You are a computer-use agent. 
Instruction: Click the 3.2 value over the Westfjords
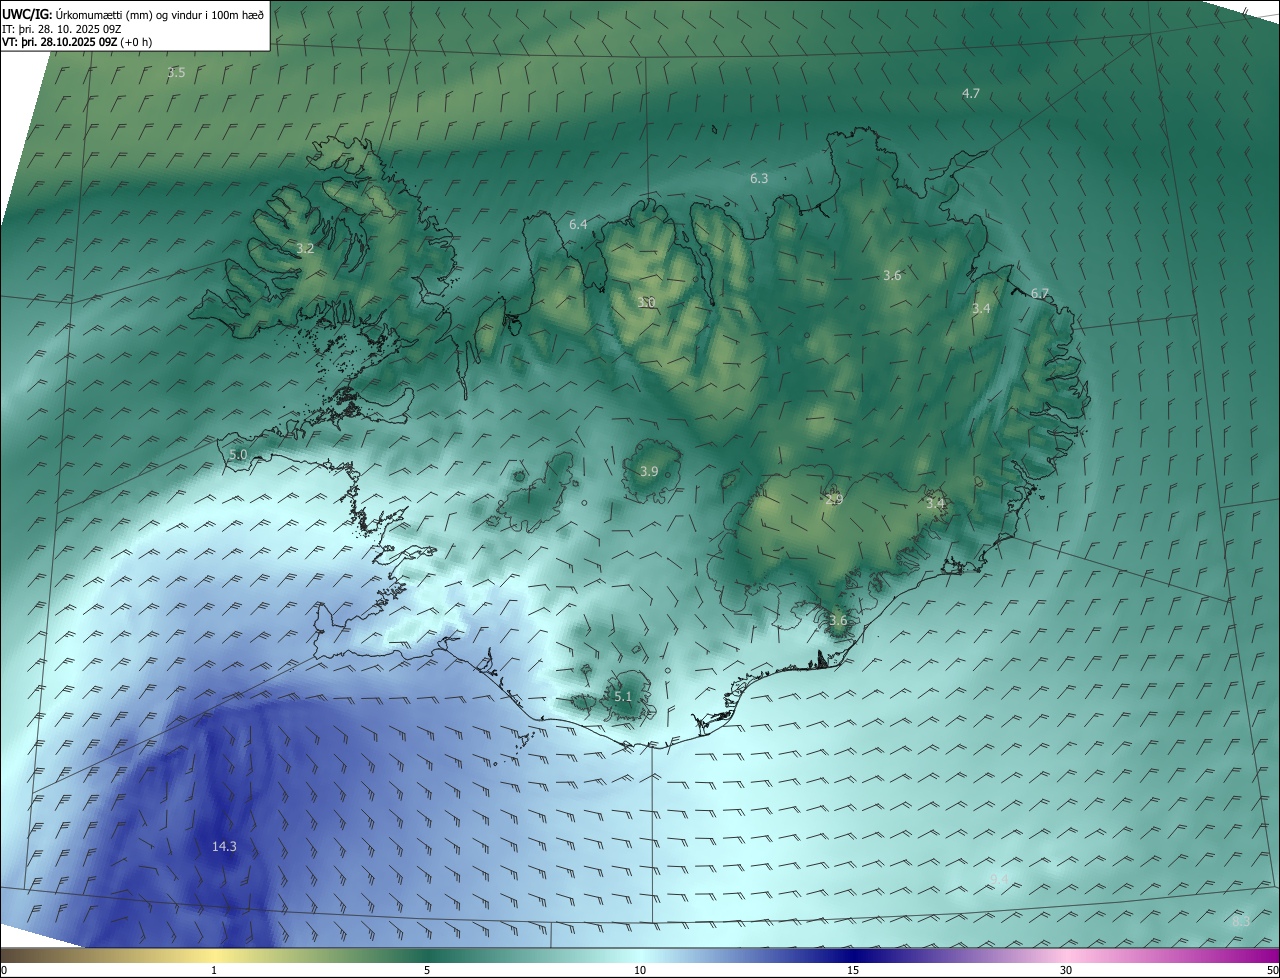click(305, 248)
